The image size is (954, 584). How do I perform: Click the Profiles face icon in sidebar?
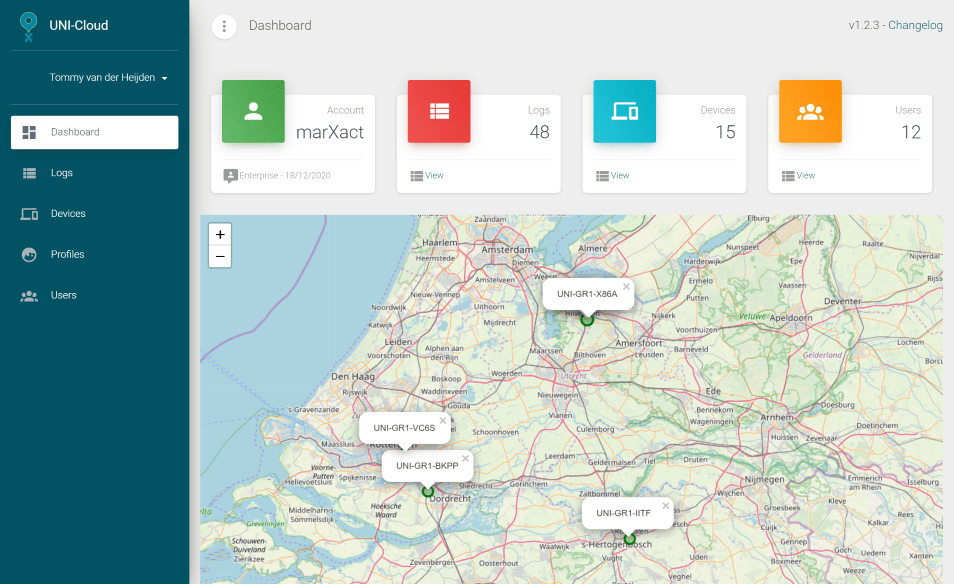coord(30,255)
